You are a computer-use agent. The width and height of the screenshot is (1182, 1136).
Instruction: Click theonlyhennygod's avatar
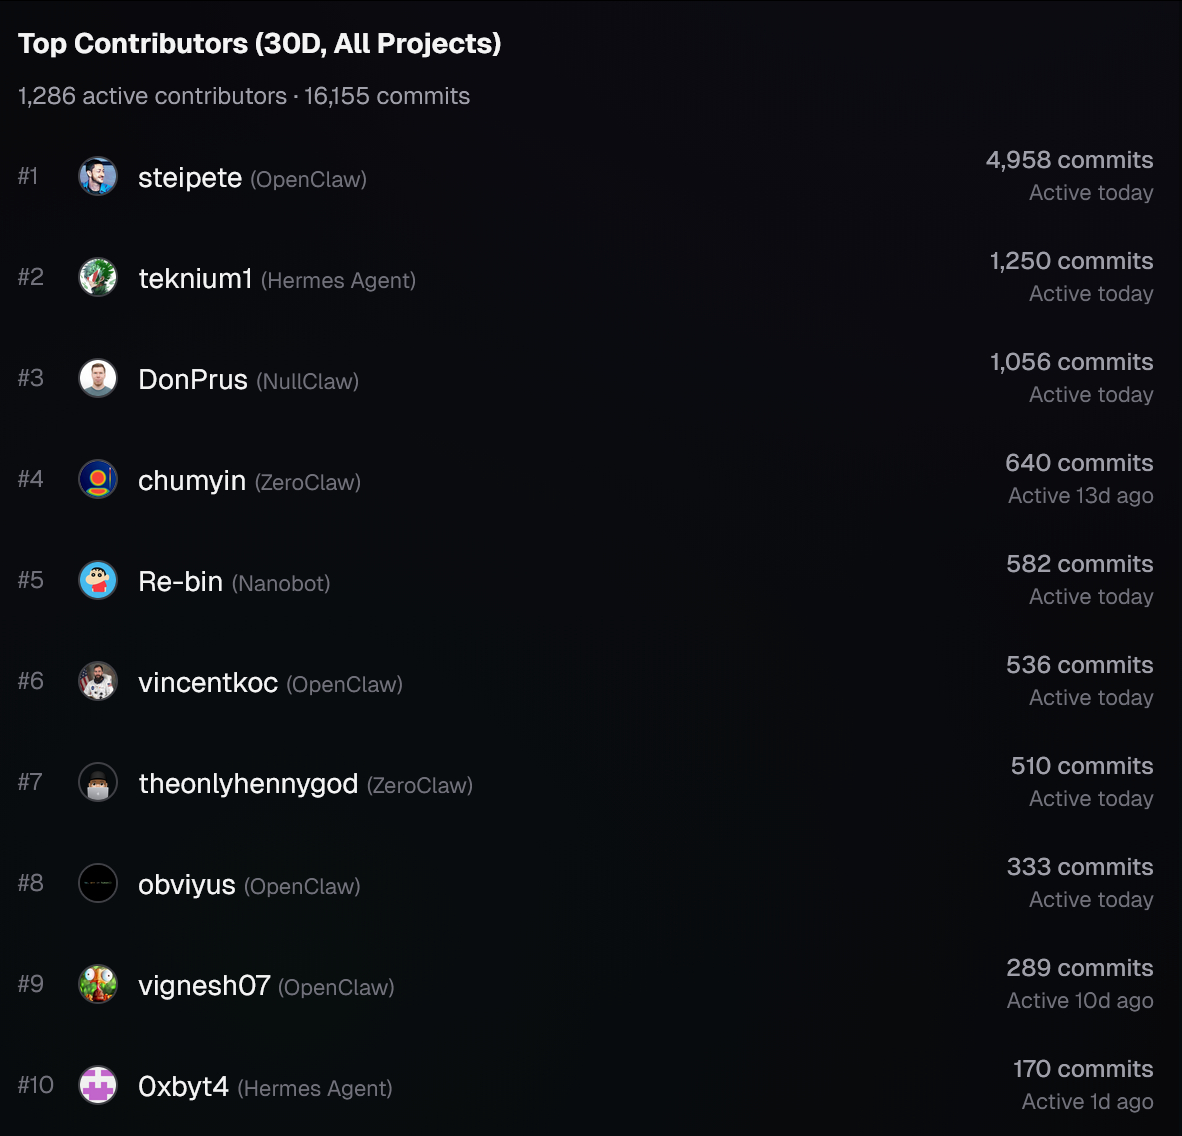(x=98, y=783)
